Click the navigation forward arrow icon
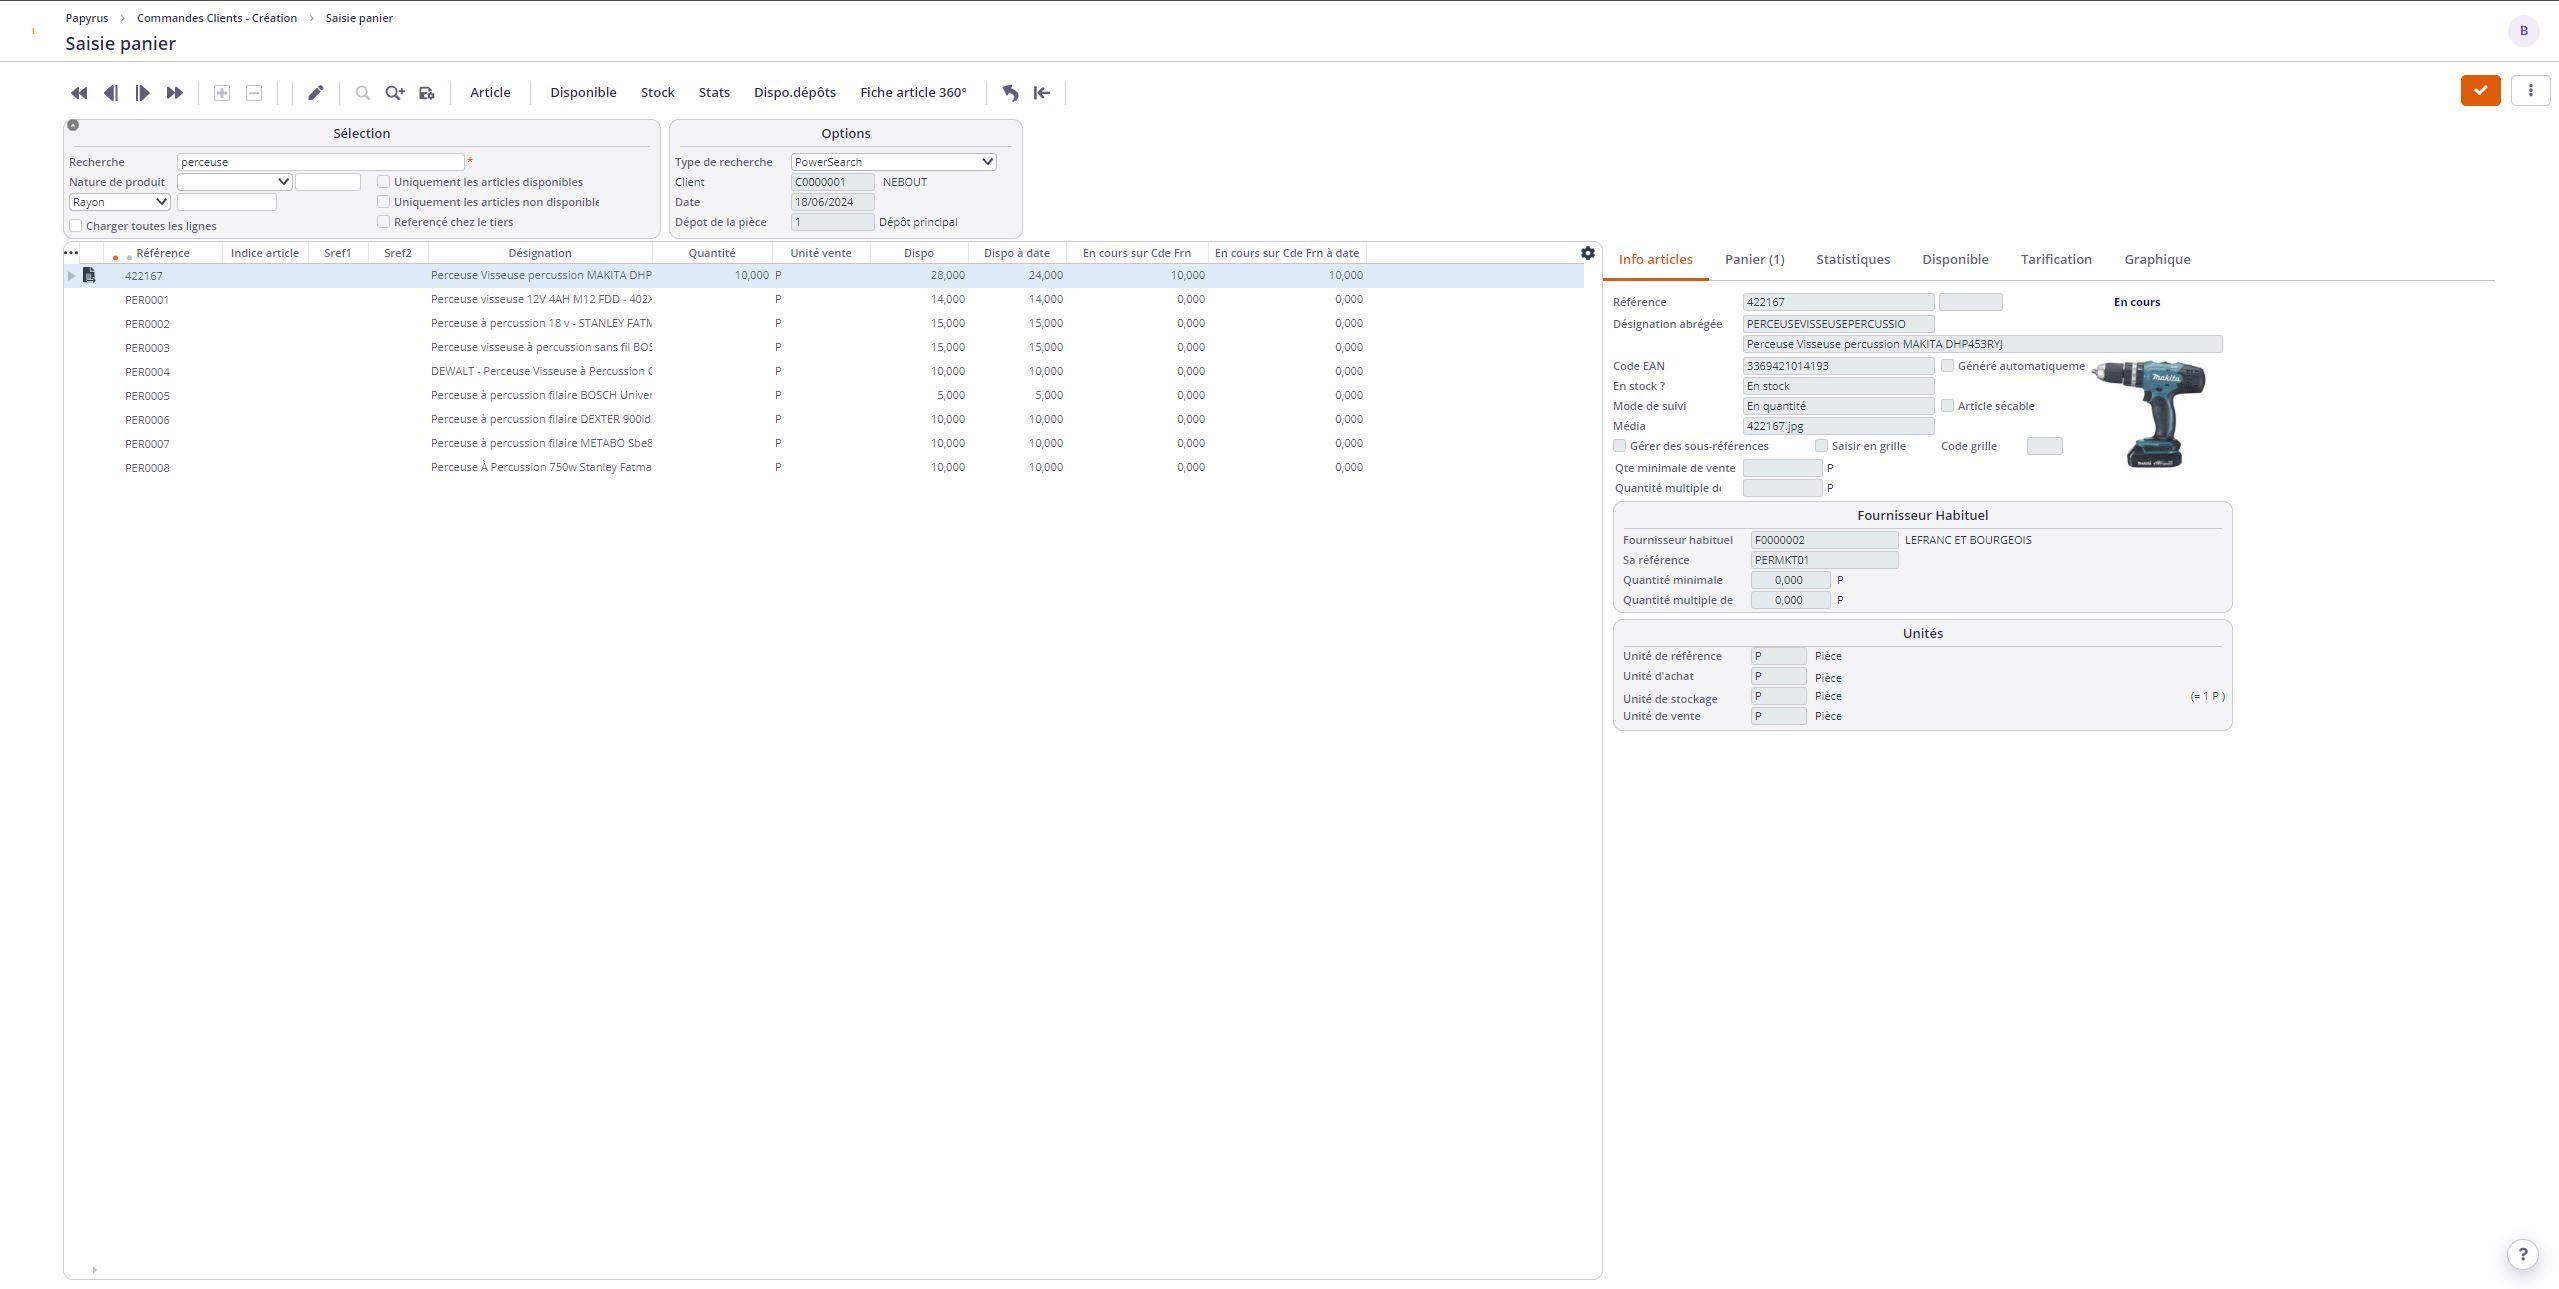 pos(145,92)
